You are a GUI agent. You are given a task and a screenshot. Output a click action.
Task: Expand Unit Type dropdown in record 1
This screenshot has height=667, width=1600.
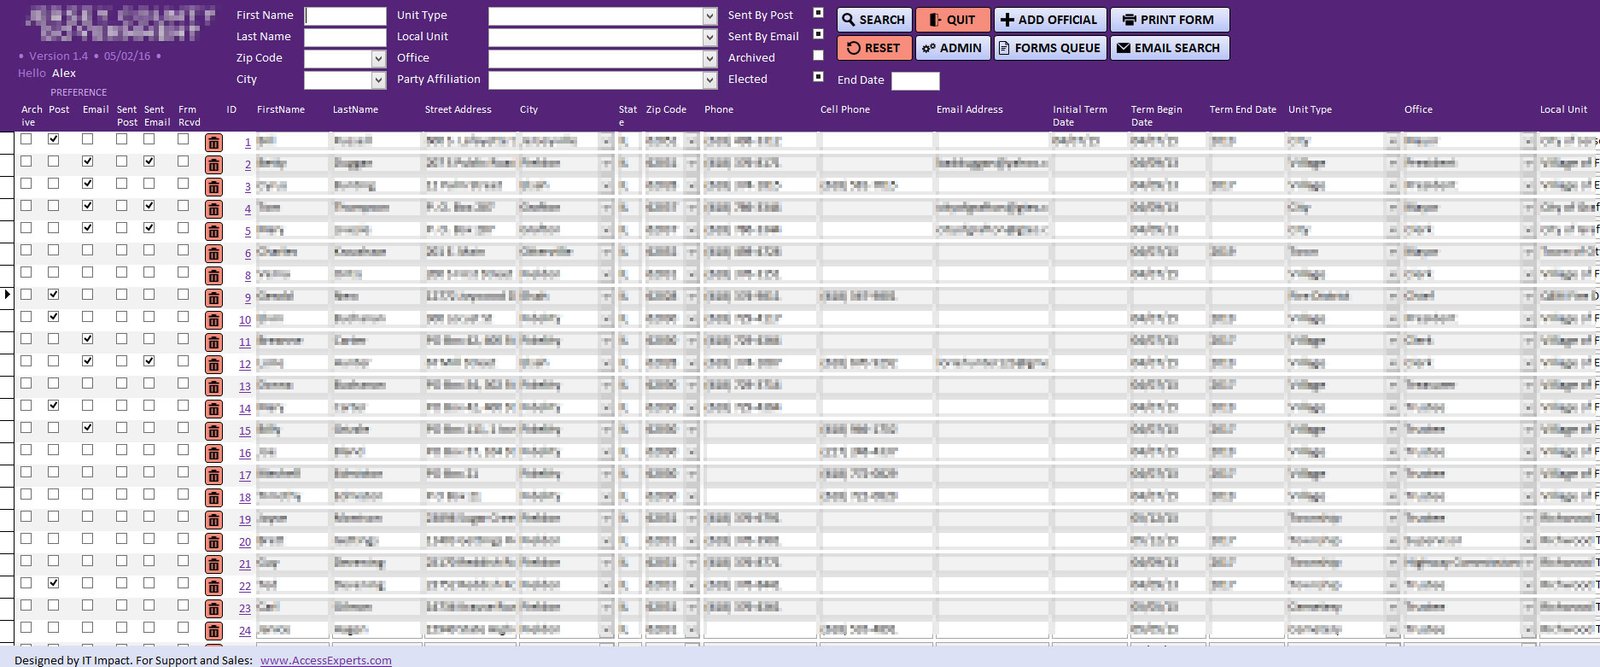[1393, 143]
